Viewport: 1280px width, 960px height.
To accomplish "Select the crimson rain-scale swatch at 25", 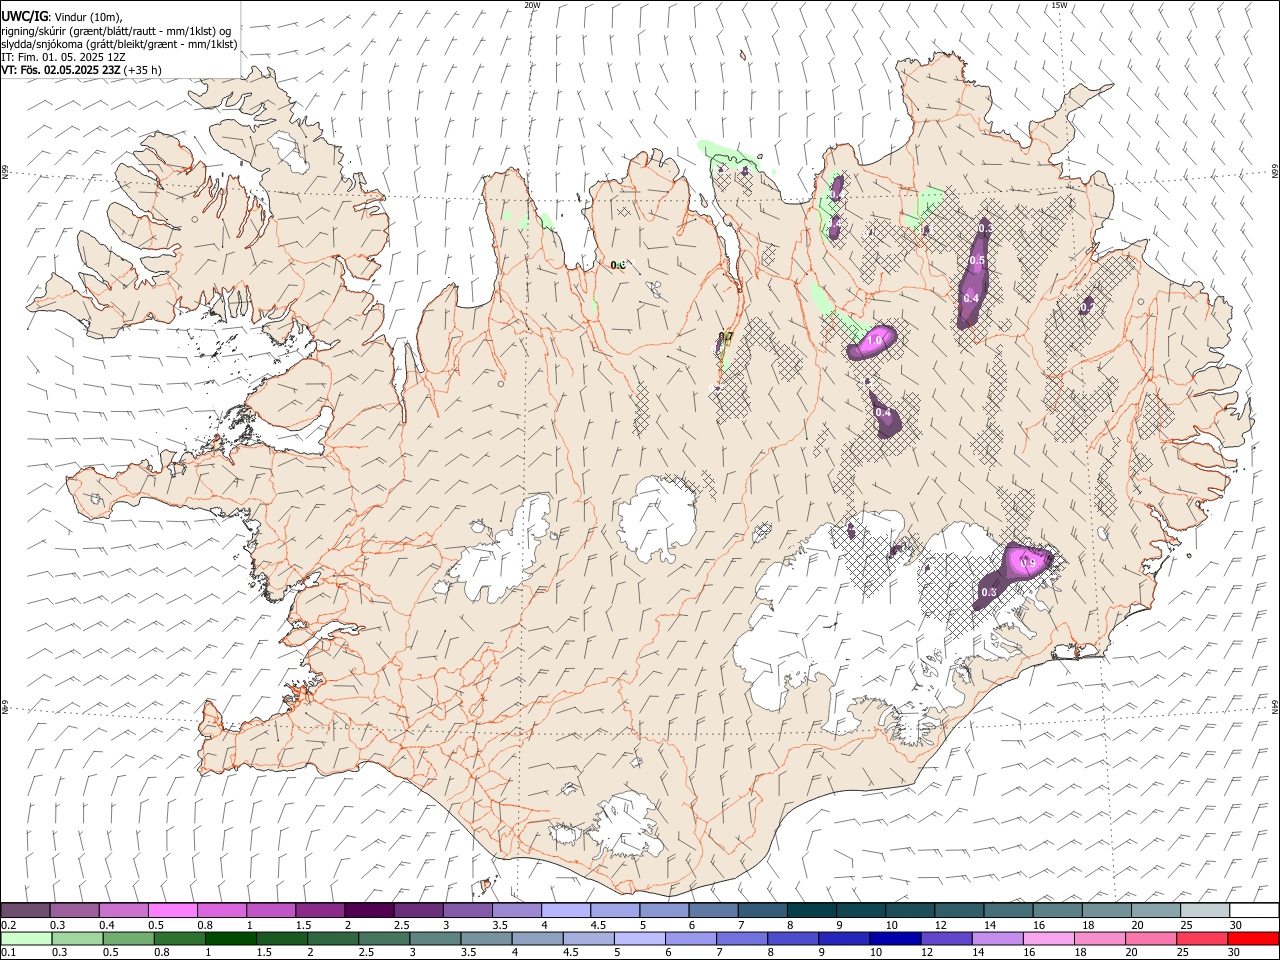I will (x=1202, y=938).
